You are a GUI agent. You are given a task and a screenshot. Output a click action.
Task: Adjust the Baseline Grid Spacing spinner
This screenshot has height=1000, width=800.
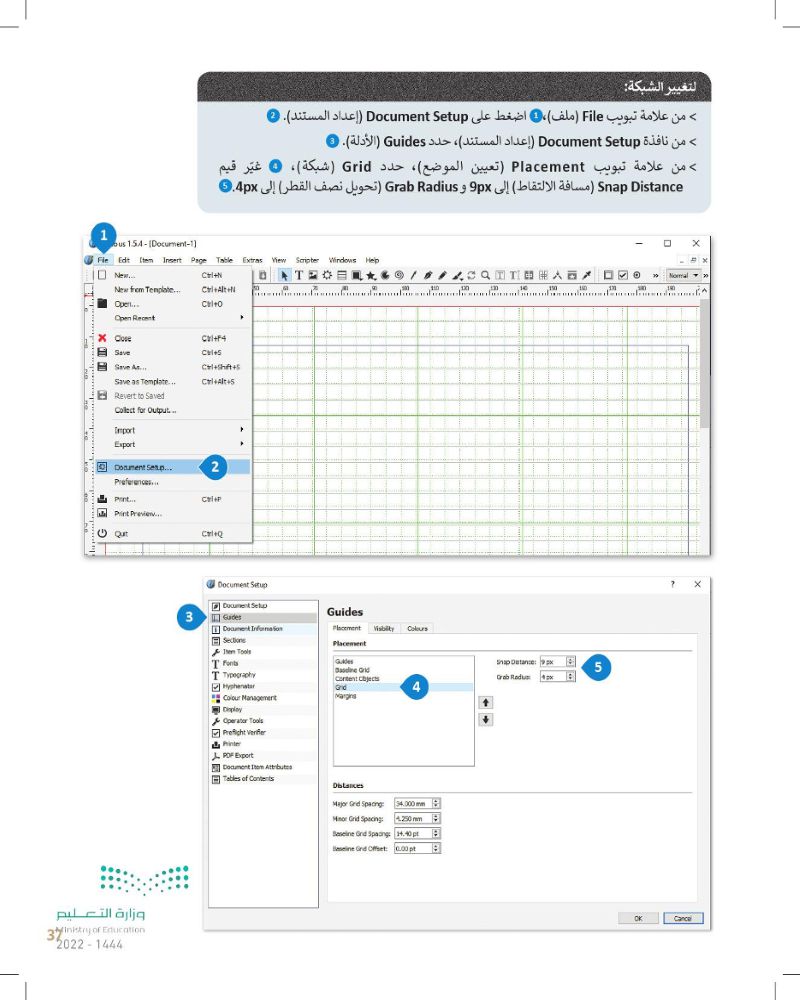(x=436, y=834)
